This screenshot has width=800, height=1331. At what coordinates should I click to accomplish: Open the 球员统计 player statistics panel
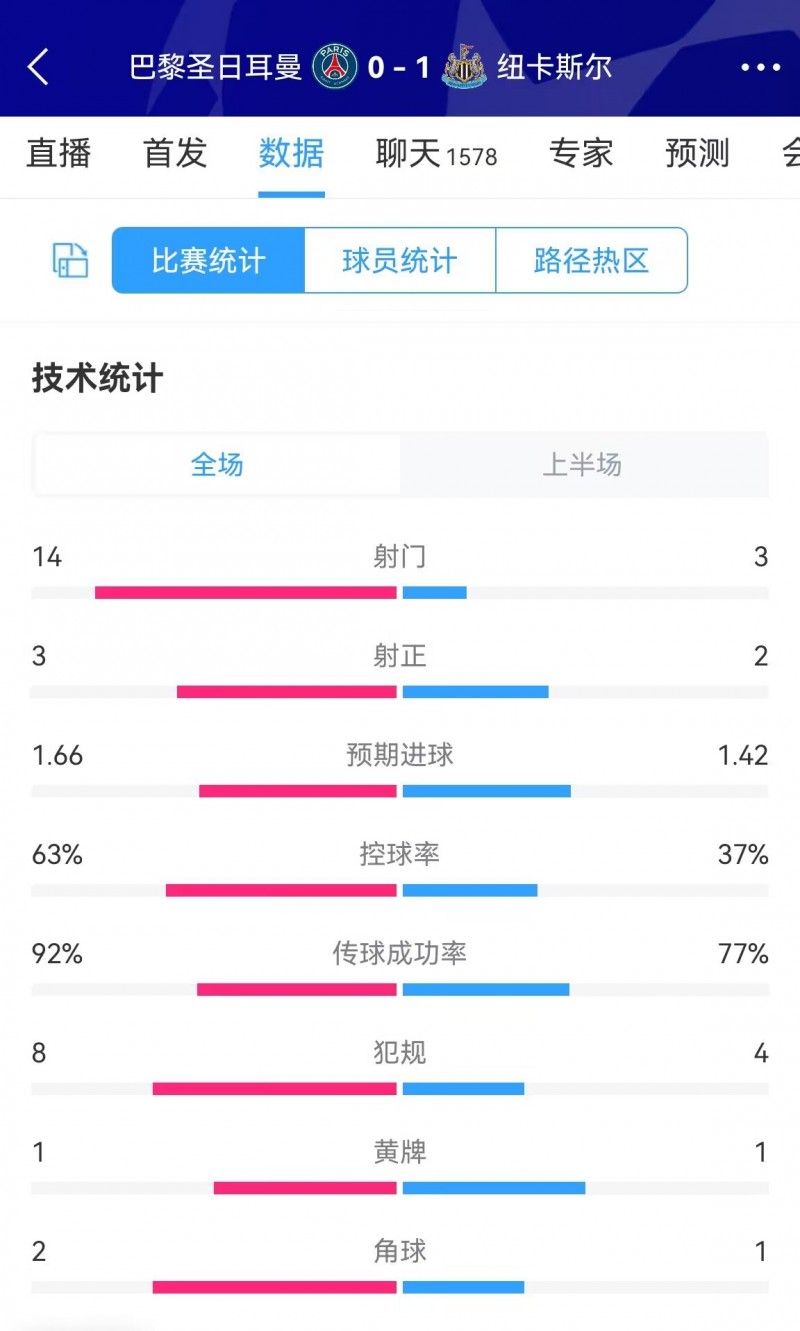point(399,260)
